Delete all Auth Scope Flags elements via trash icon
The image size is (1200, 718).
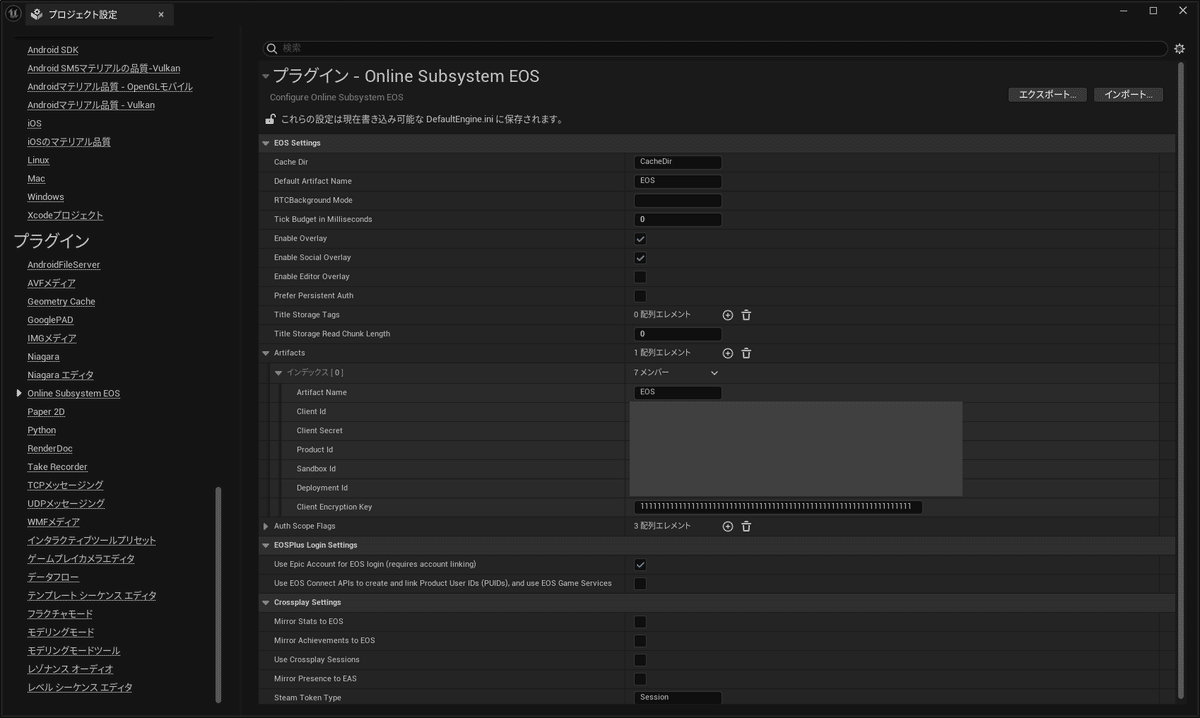click(746, 525)
